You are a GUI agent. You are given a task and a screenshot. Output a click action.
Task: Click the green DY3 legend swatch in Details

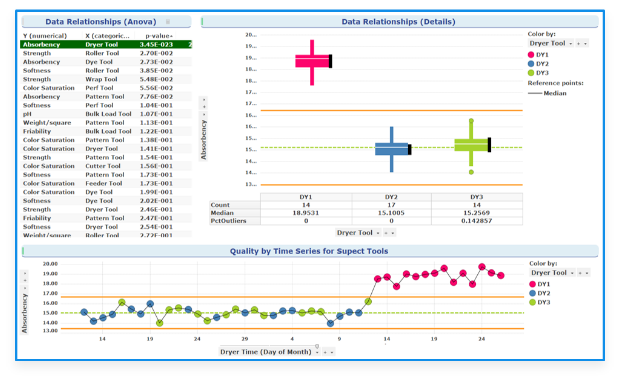(531, 73)
